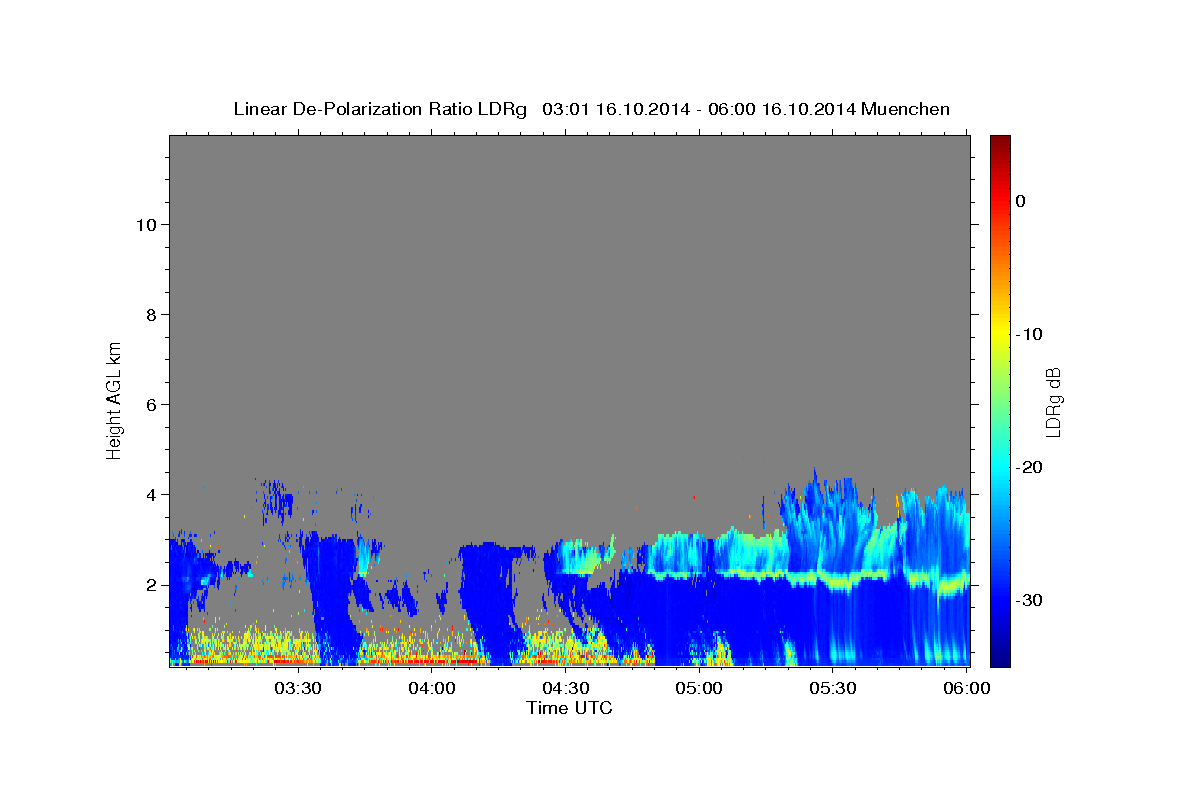Click the dark blue bottom of the colorbar
This screenshot has width=1200, height=800.
(1000, 657)
